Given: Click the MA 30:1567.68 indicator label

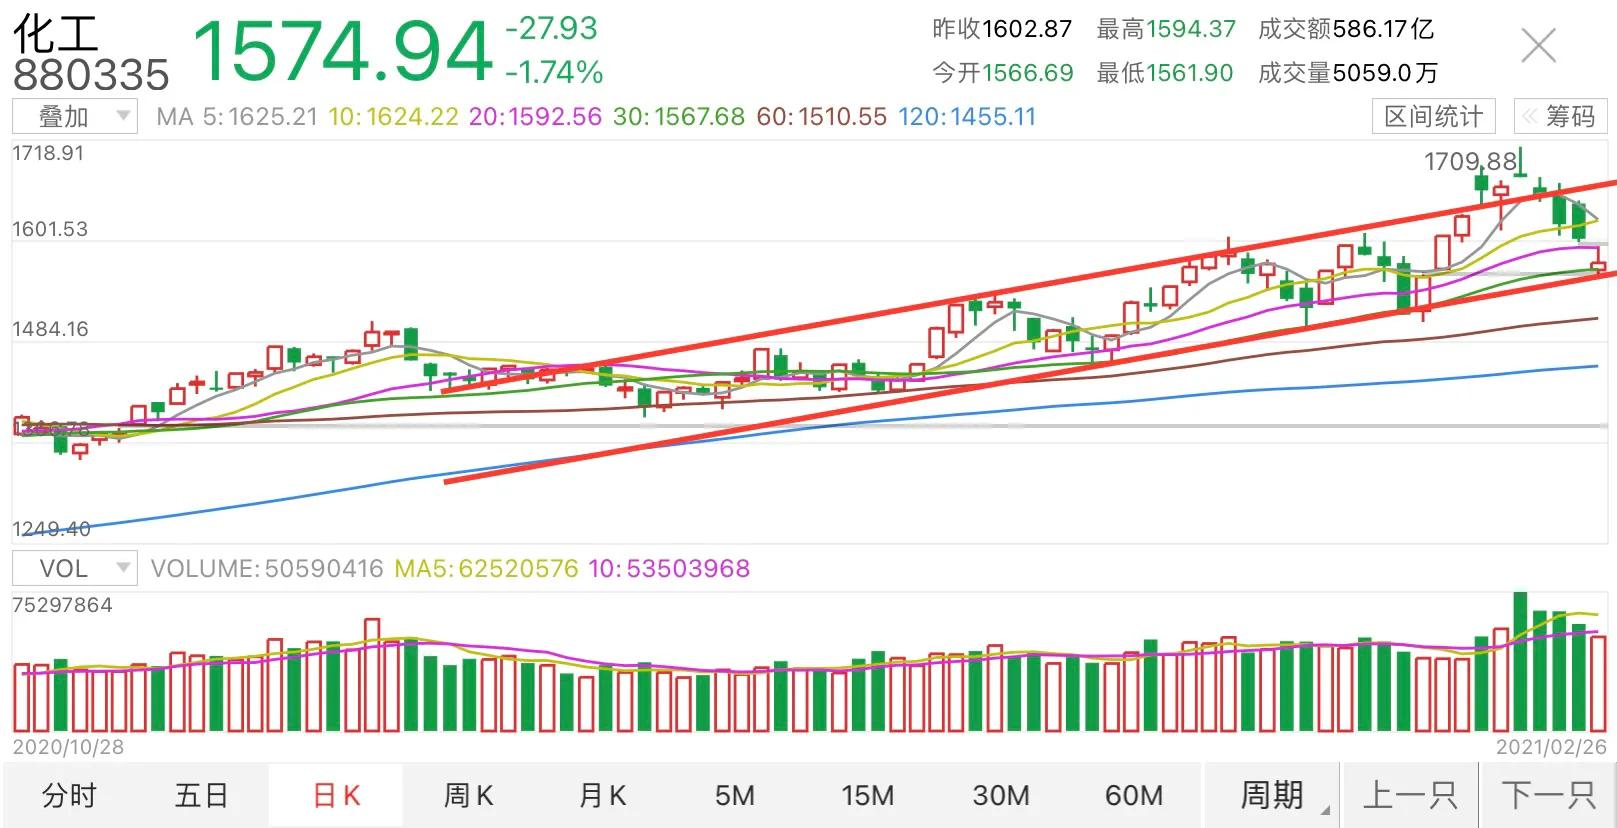Looking at the screenshot, I should 679,117.
